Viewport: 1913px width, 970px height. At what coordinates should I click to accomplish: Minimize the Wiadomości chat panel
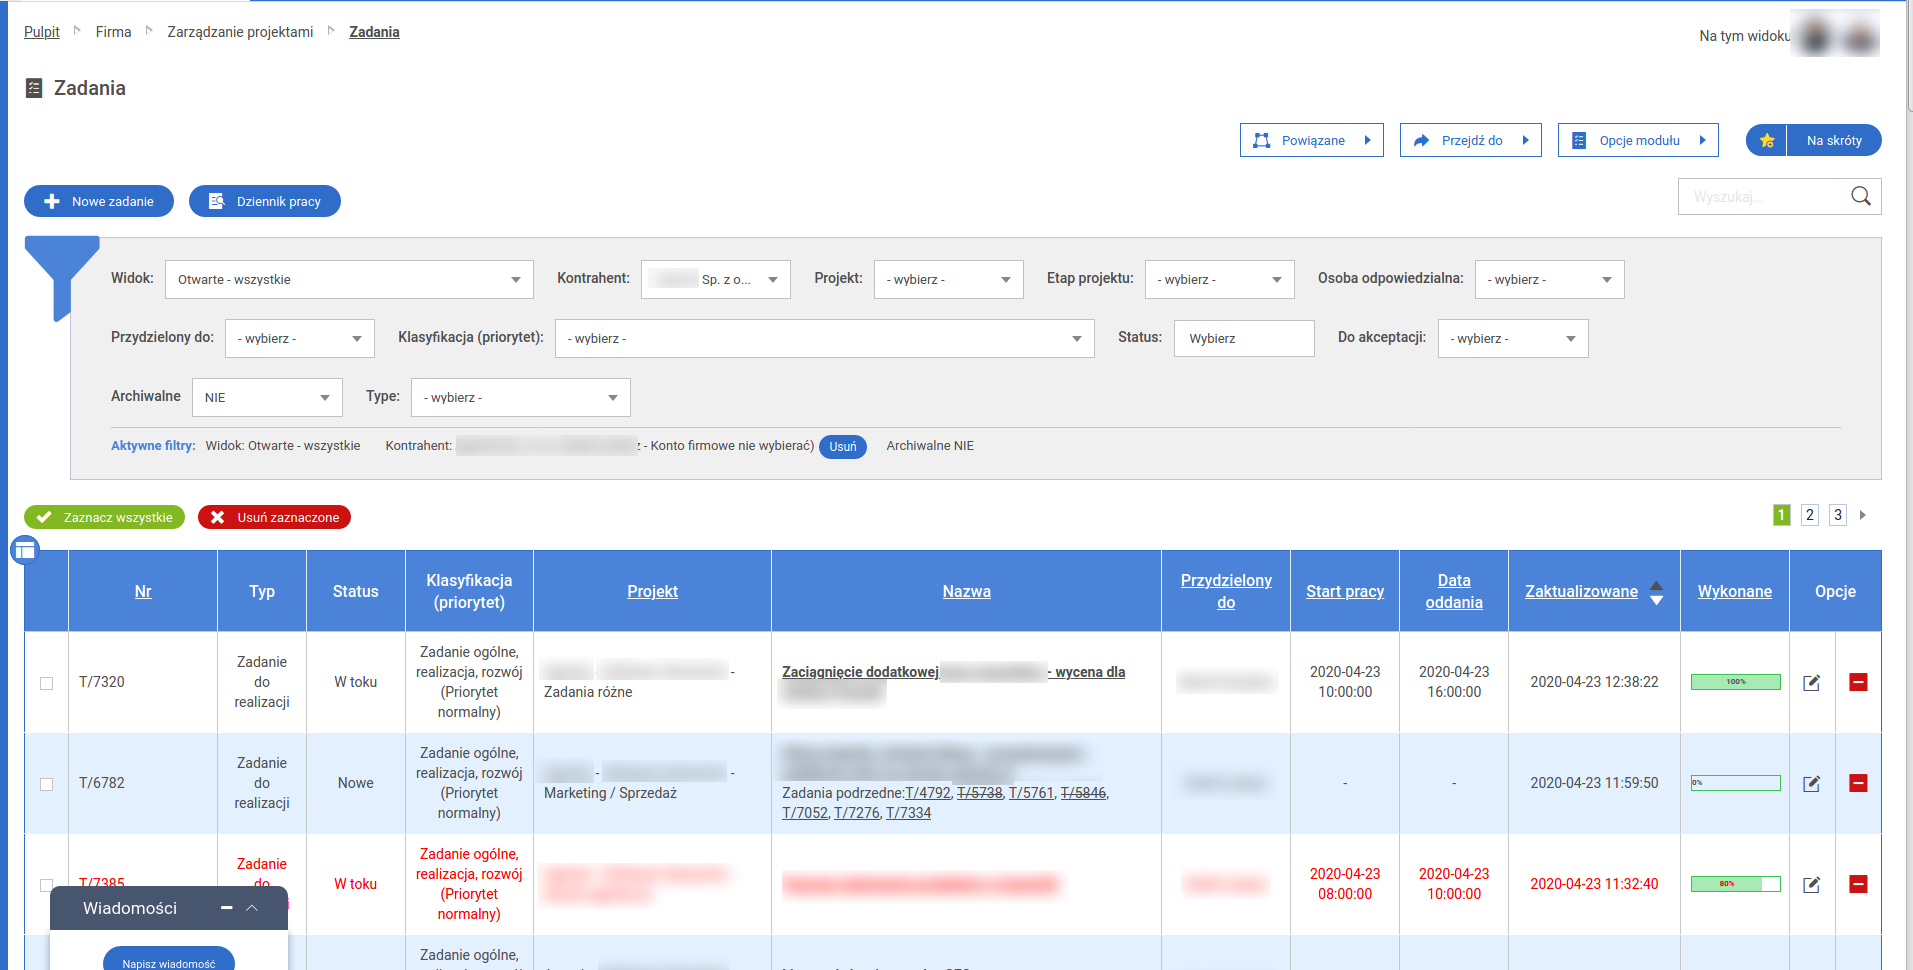[227, 908]
